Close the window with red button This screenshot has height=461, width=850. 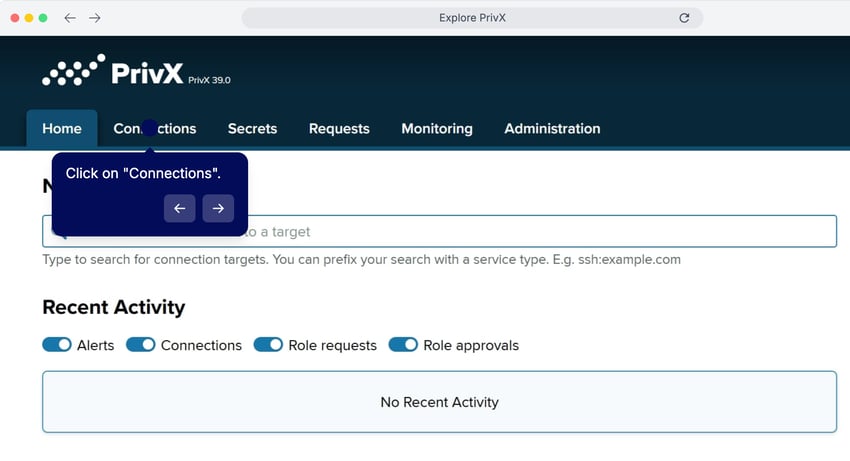click(x=15, y=18)
